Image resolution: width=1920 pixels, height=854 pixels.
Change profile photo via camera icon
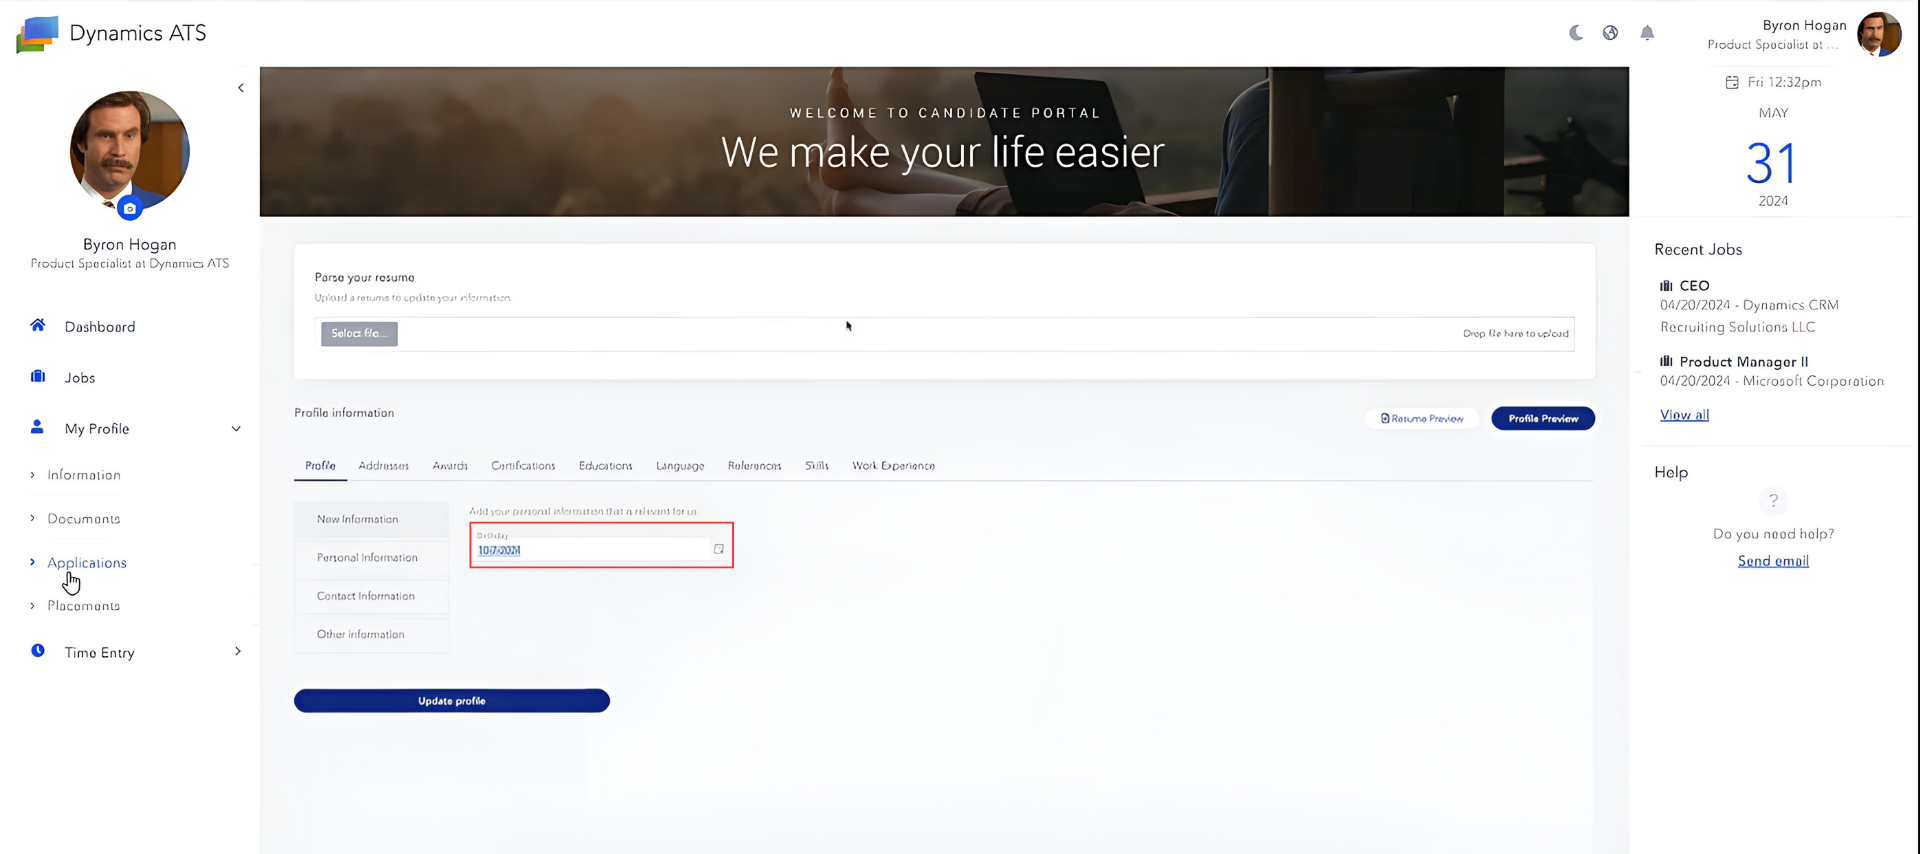click(x=130, y=209)
